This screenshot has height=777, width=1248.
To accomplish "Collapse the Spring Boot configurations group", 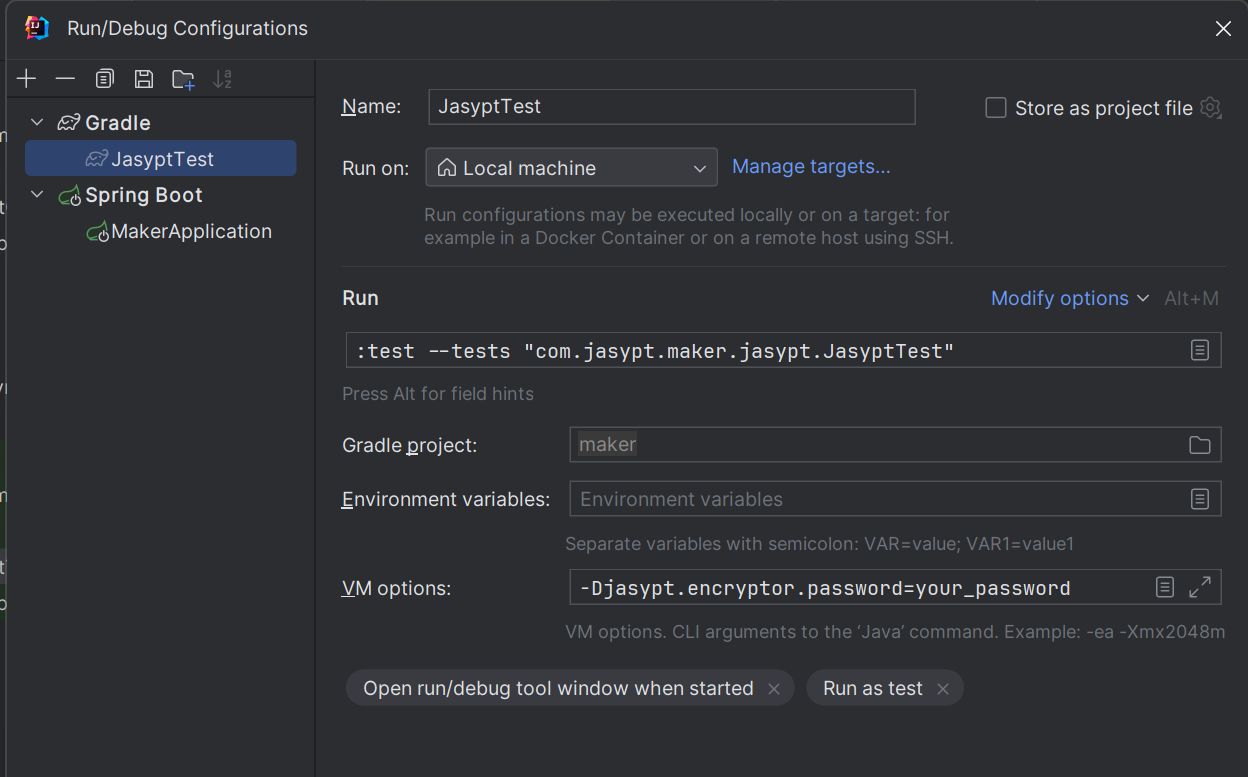I will coord(38,195).
